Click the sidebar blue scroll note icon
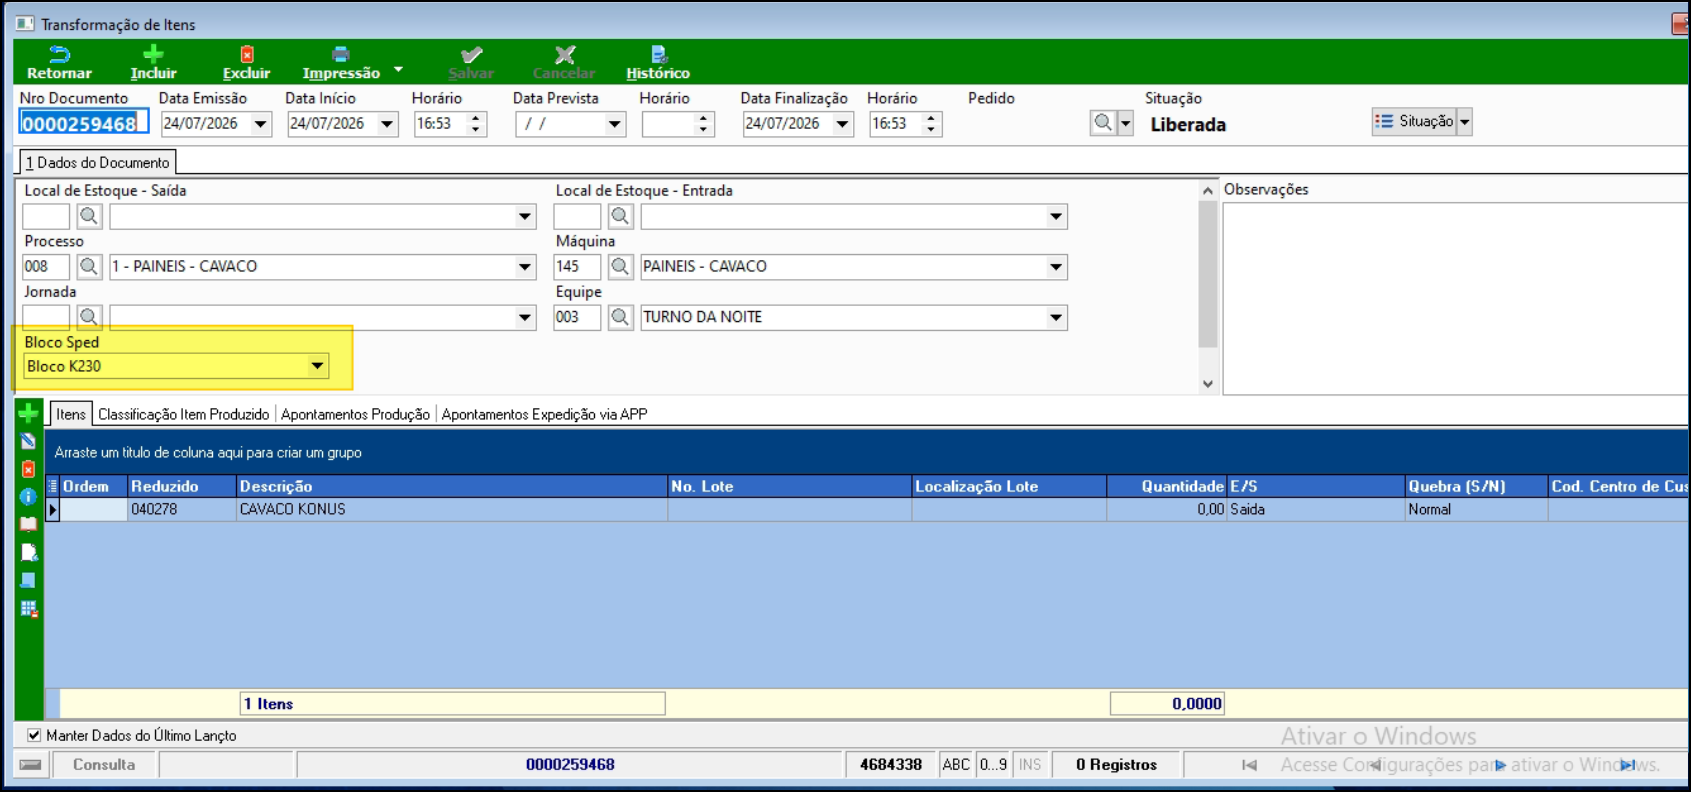Screen dimensions: 1691x792 tap(28, 580)
